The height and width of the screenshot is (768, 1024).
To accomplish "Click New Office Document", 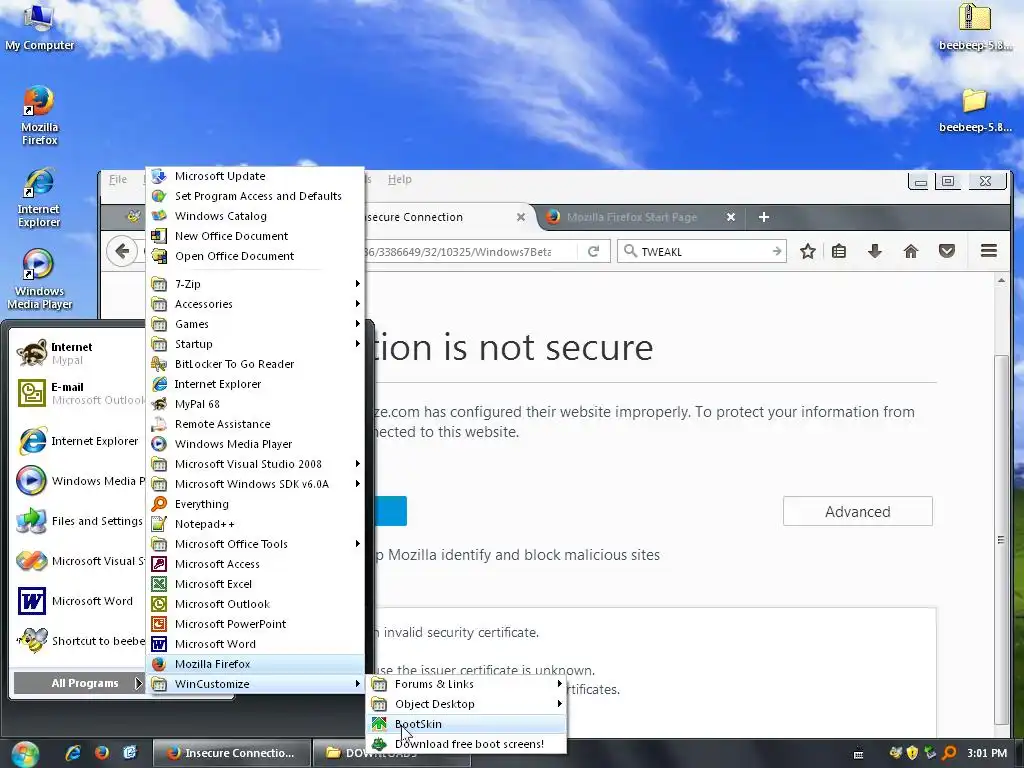I will pos(255,236).
